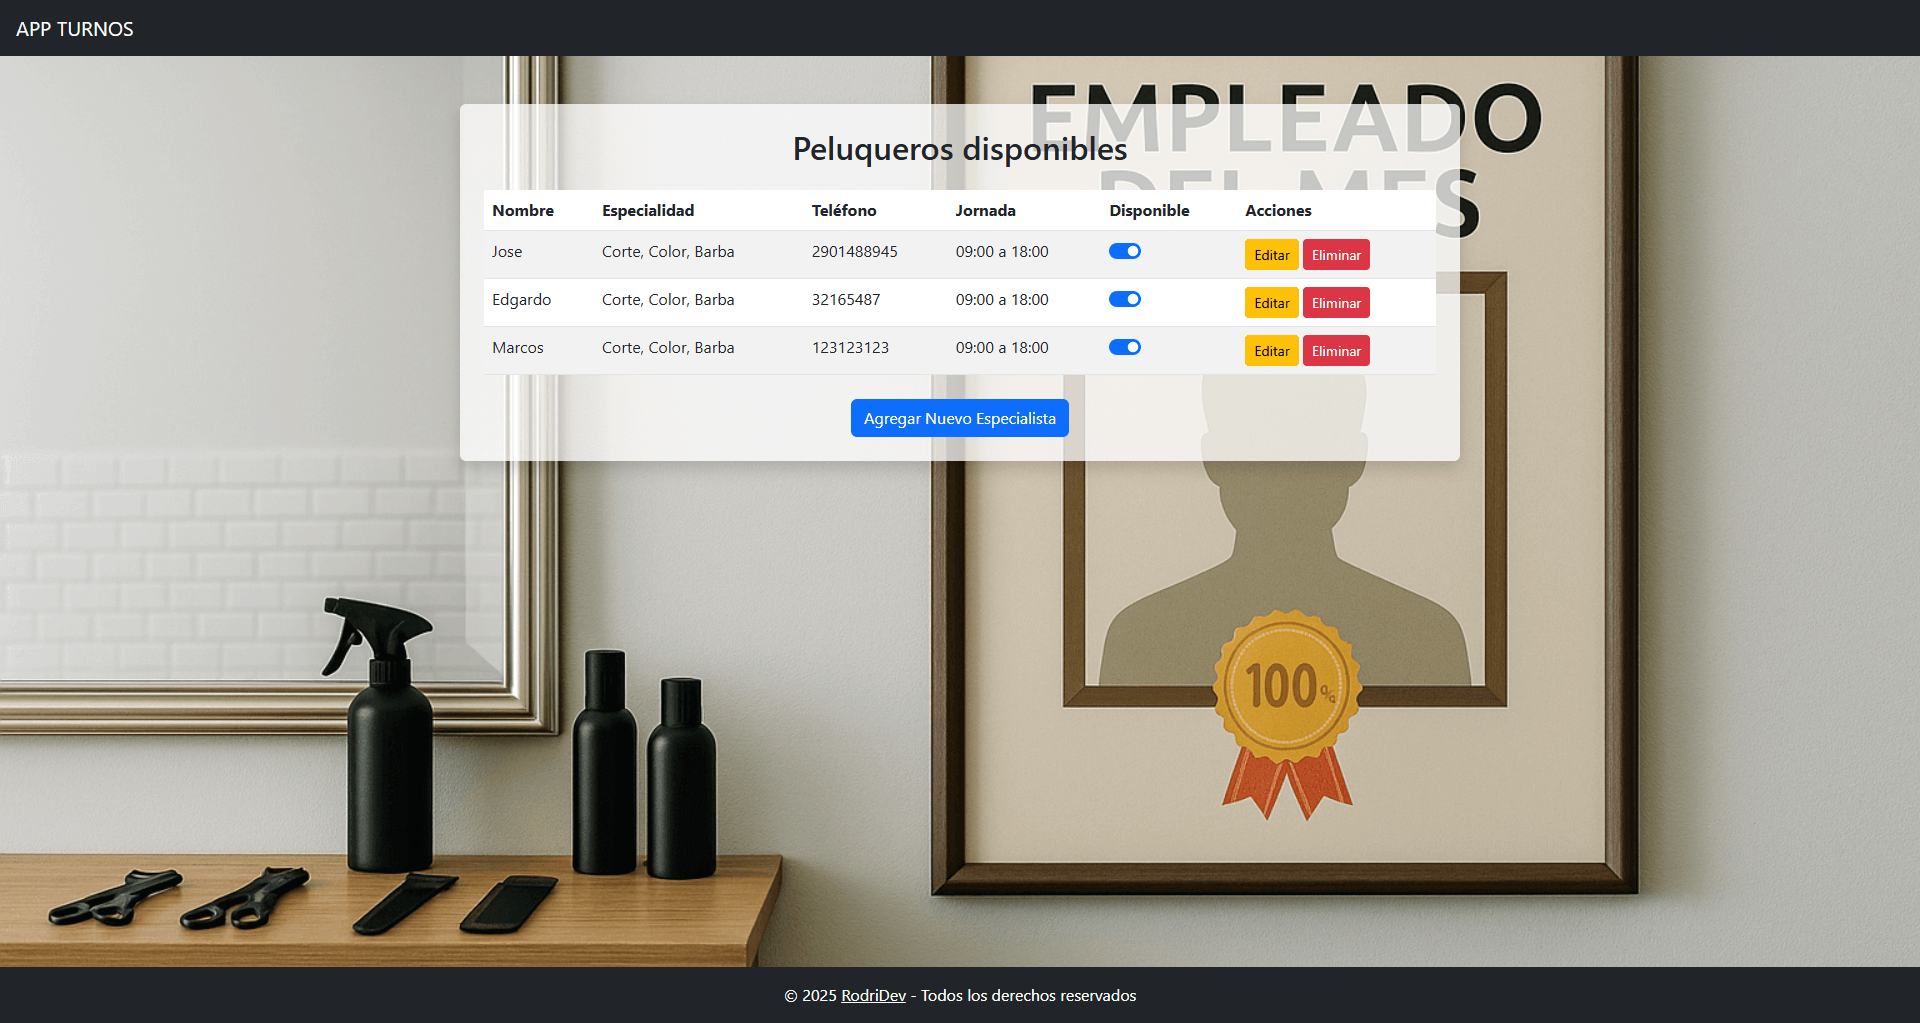Click the Peluqueros disponibles heading
Image resolution: width=1920 pixels, height=1023 pixels.
(959, 149)
